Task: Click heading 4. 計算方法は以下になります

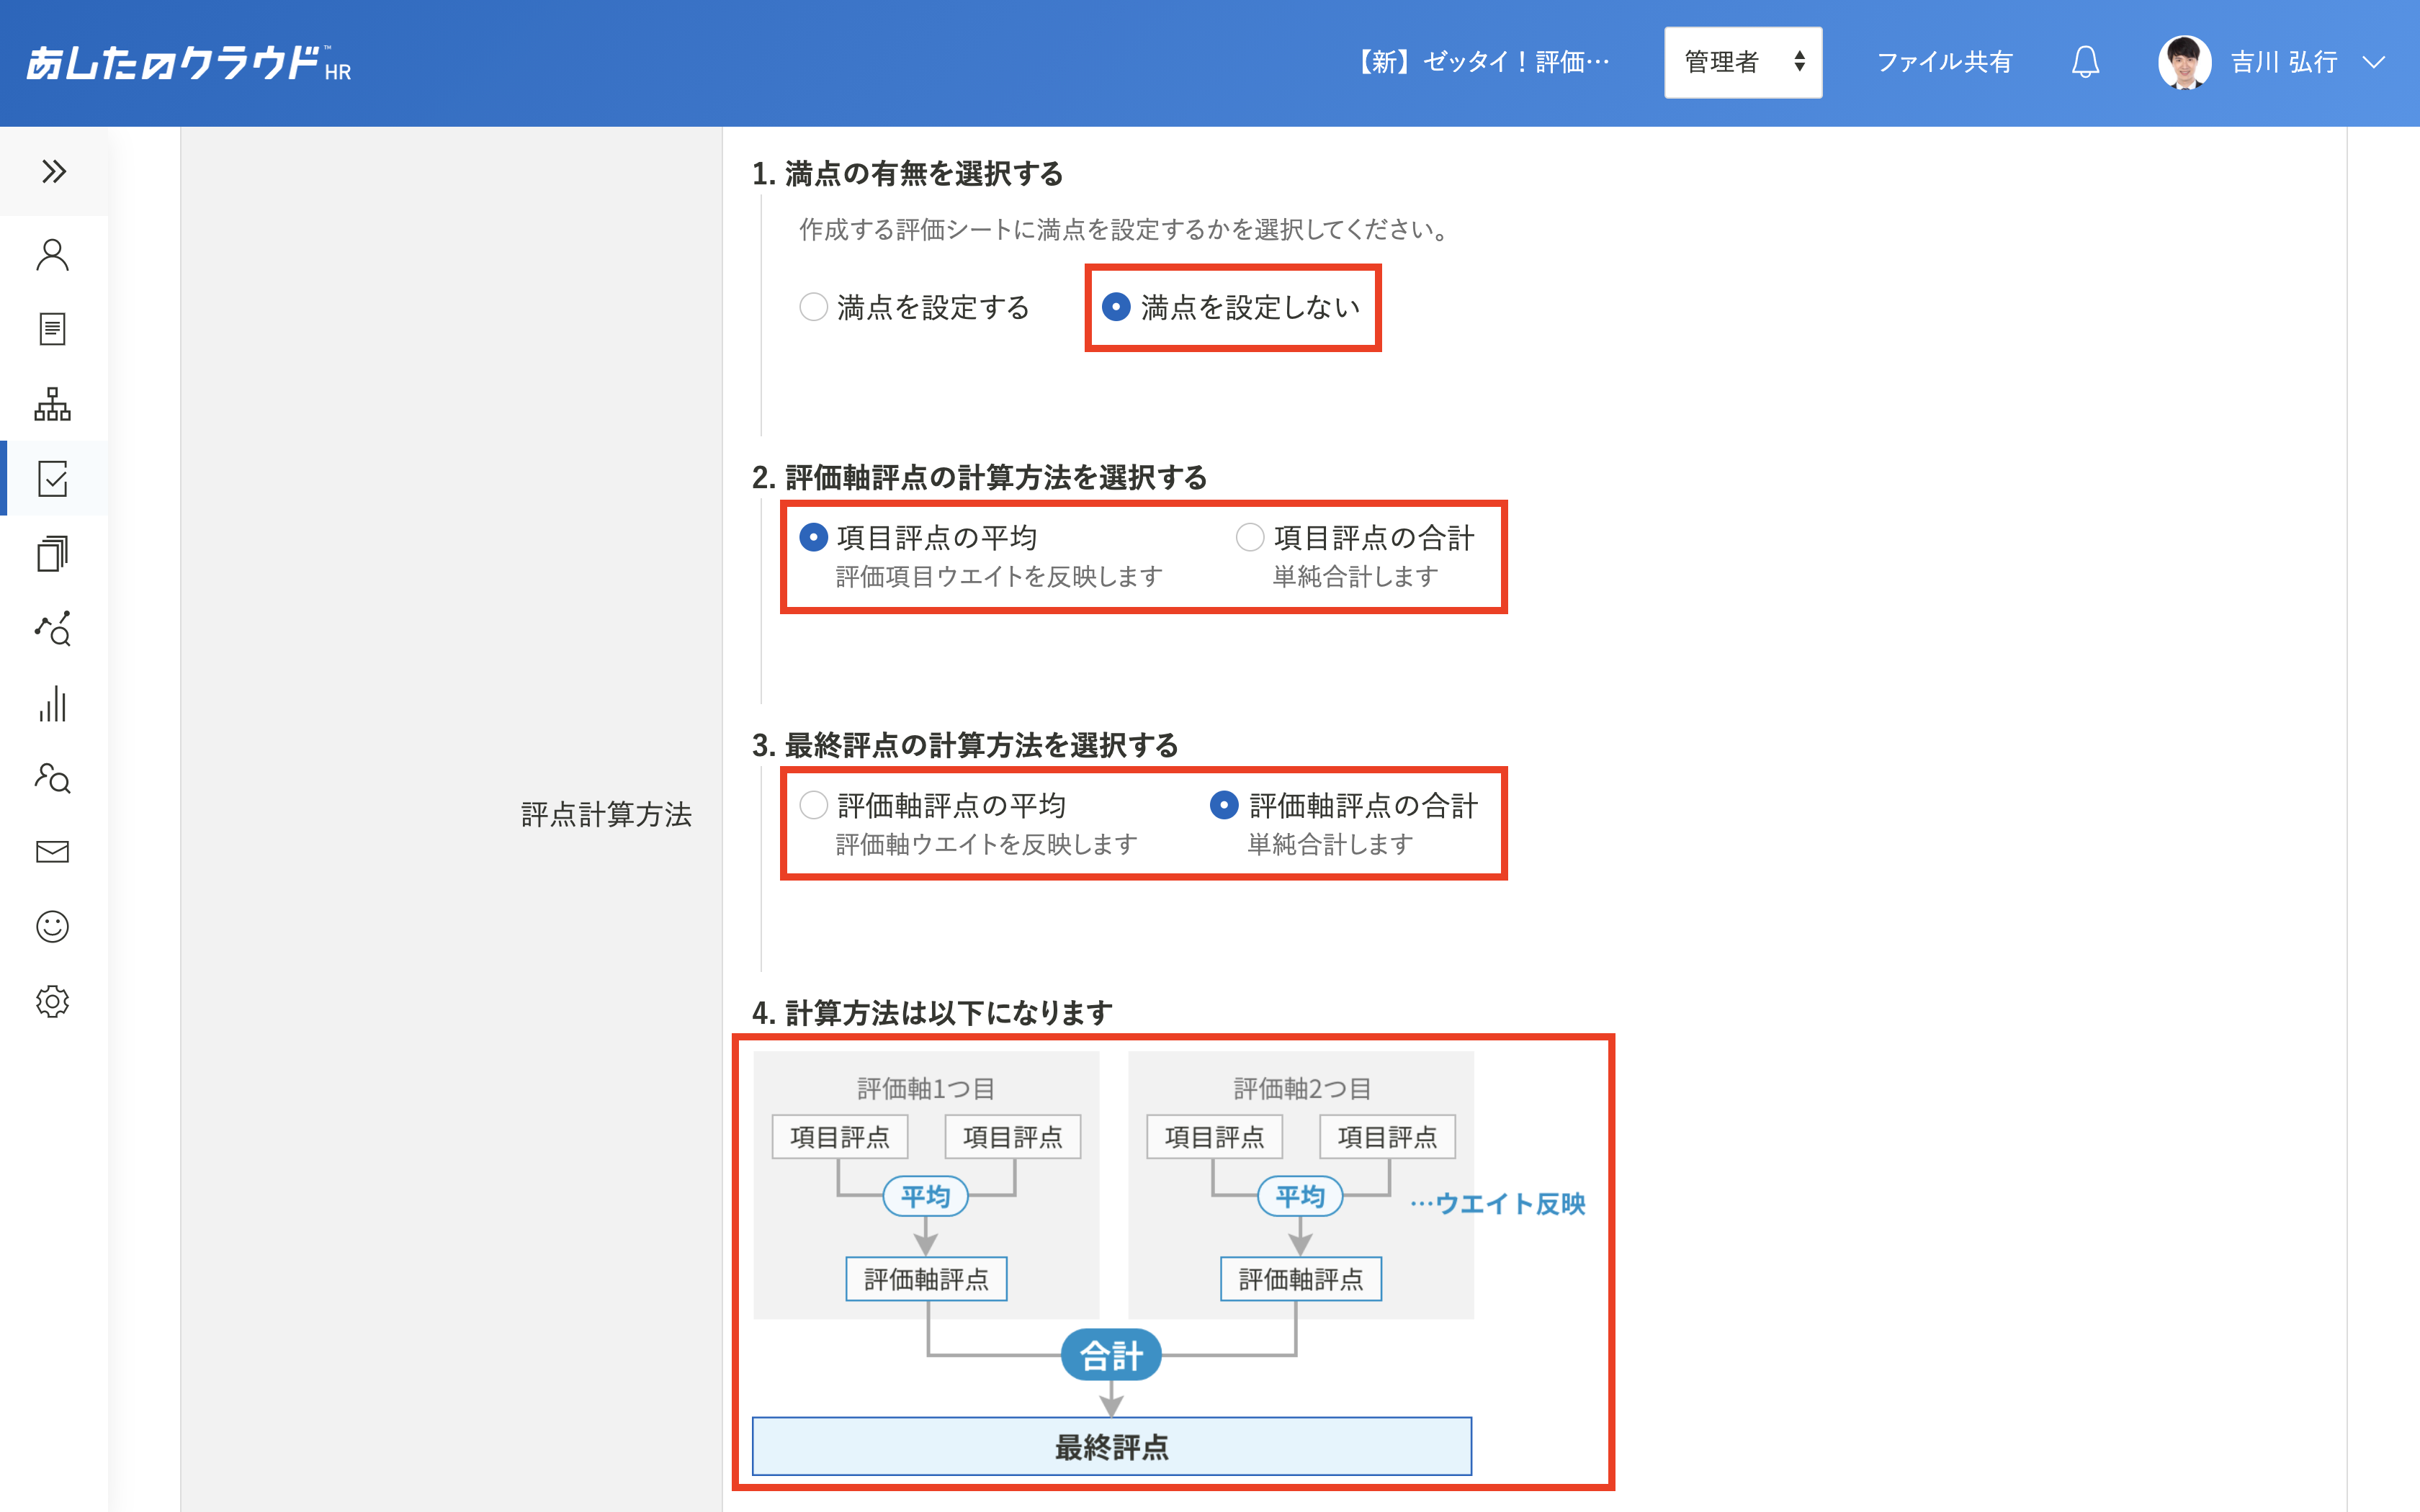Action: pyautogui.click(x=932, y=1013)
